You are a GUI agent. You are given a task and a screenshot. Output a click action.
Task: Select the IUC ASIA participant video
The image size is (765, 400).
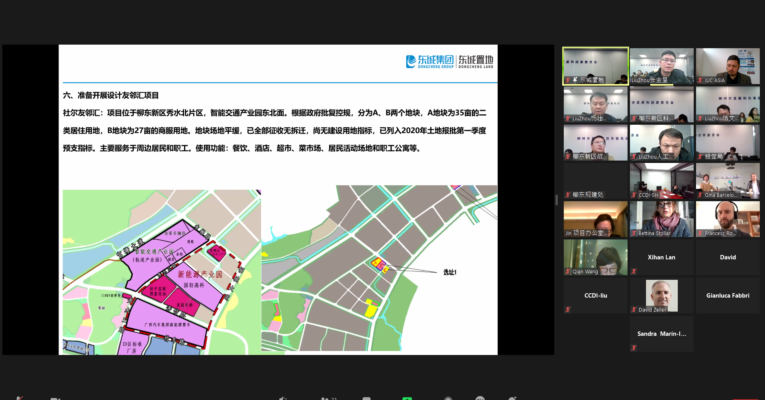click(x=727, y=66)
